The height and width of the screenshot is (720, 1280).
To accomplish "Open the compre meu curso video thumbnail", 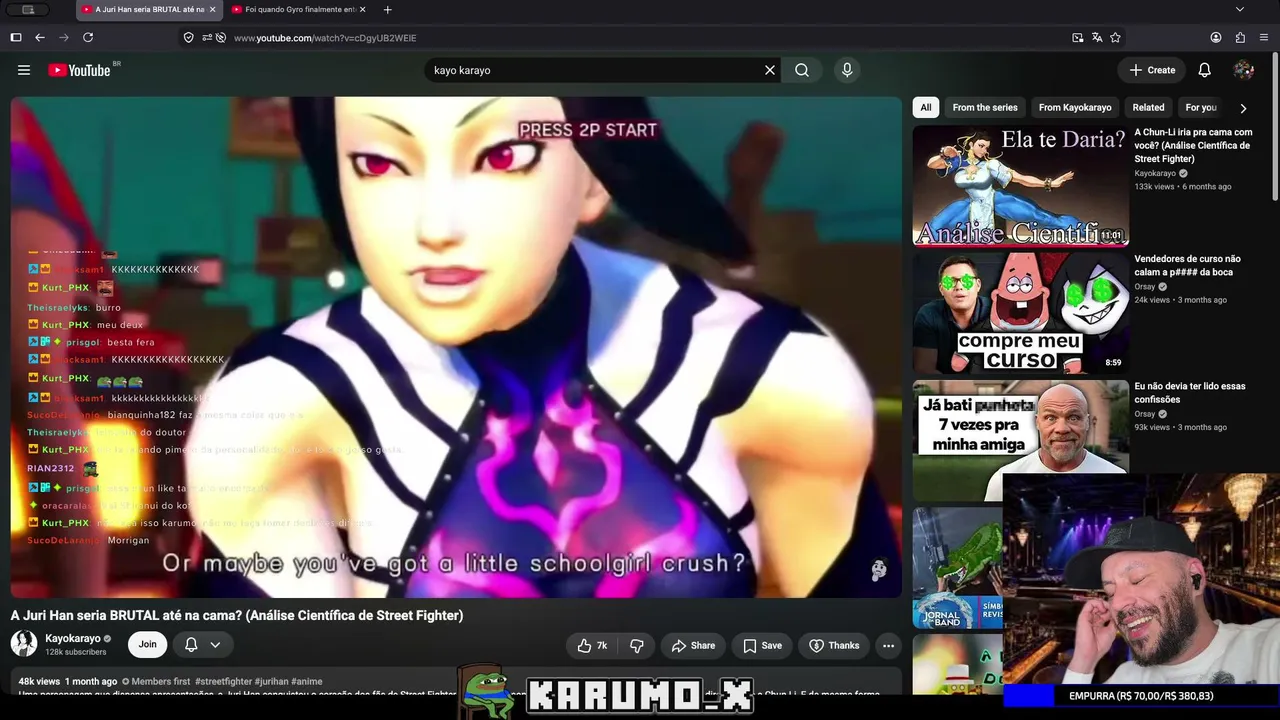I will point(1020,312).
